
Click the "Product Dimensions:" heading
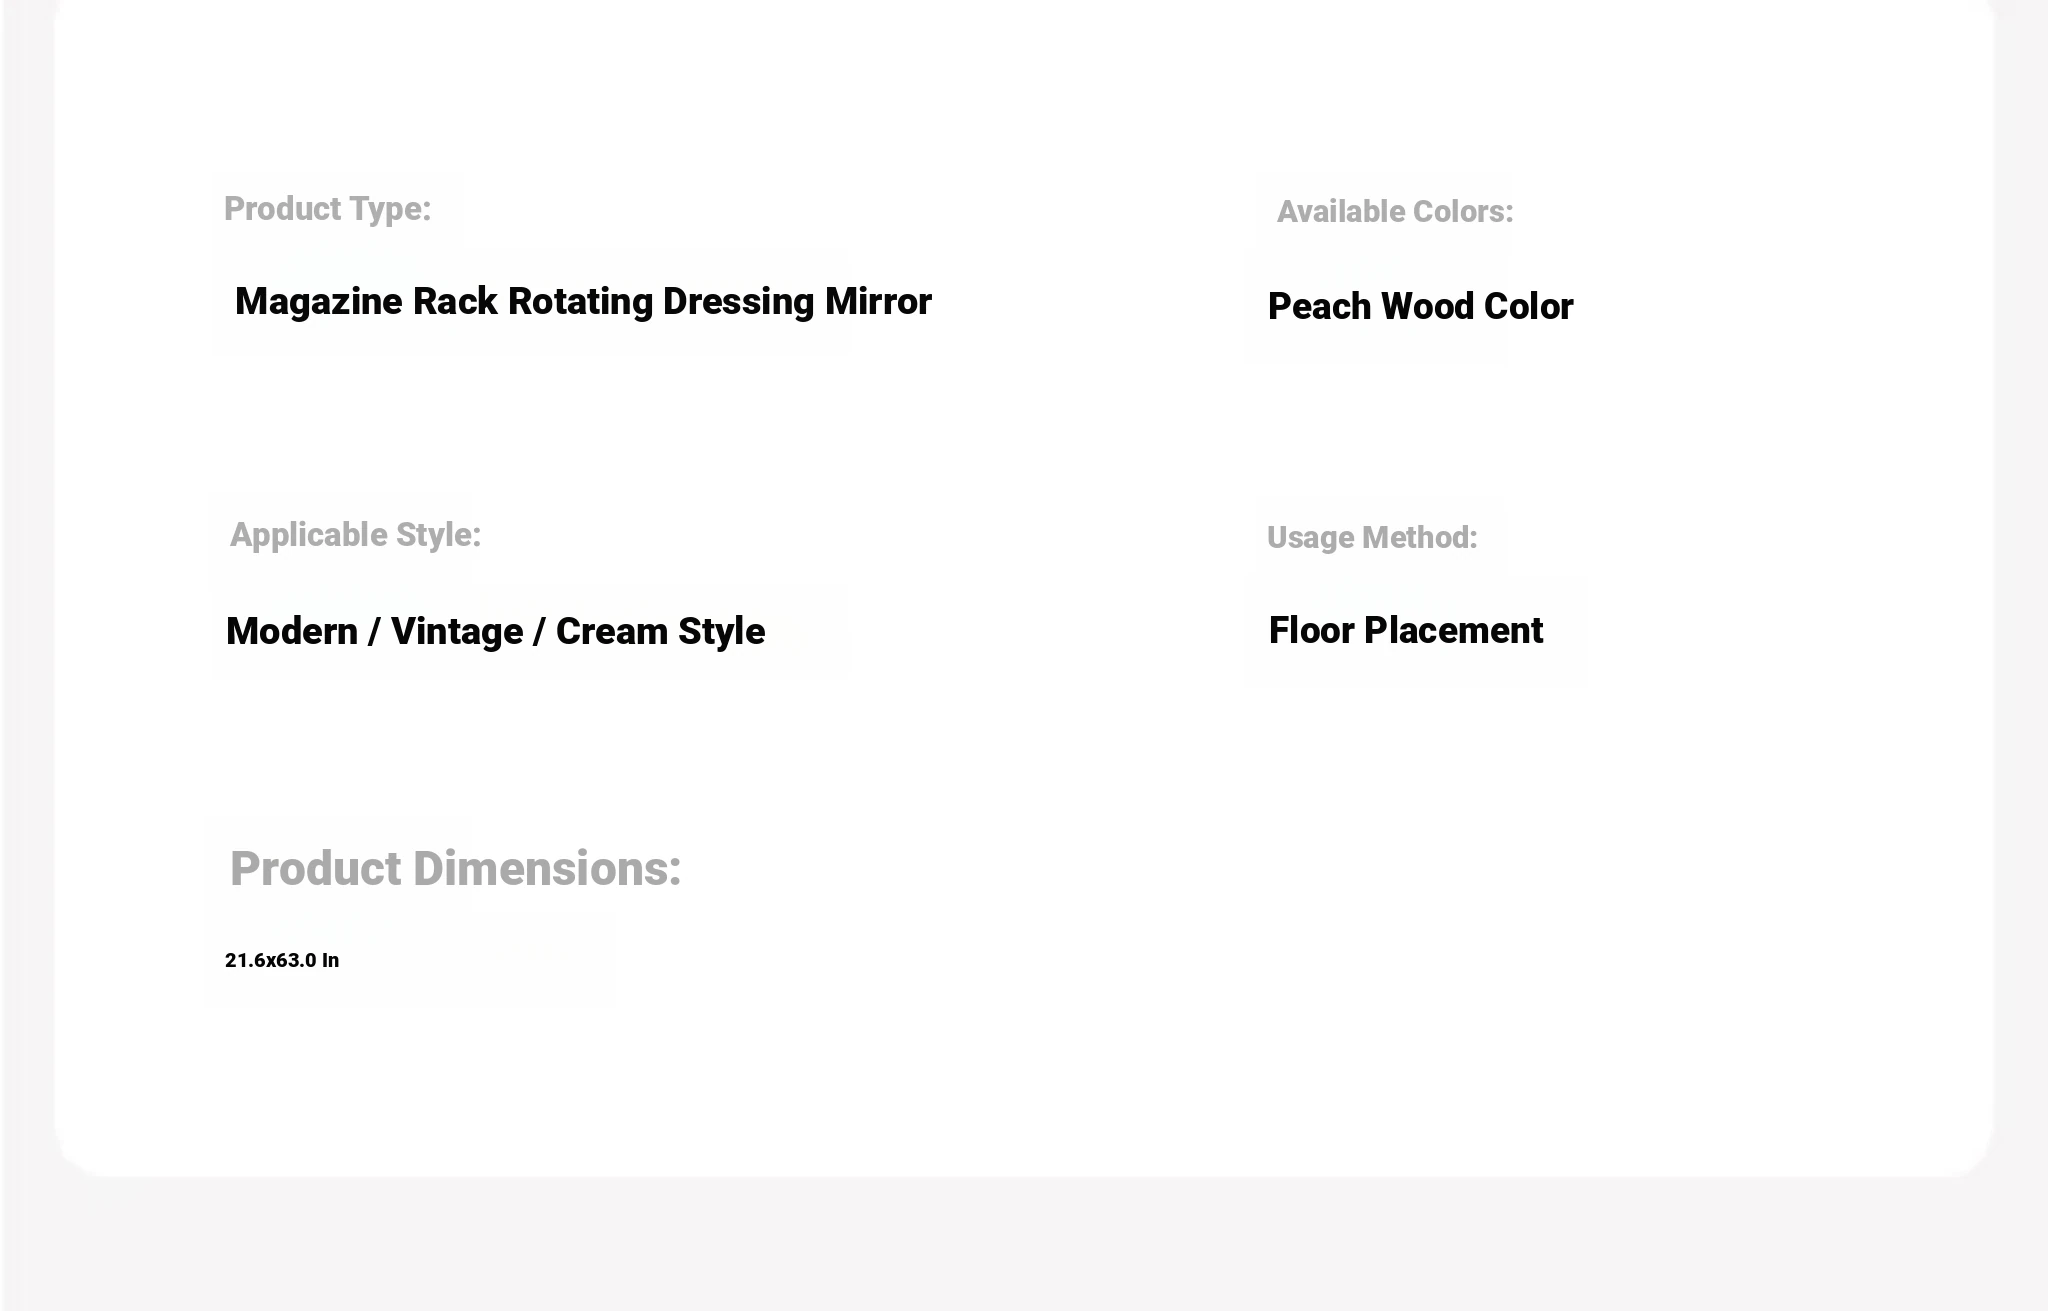point(455,868)
